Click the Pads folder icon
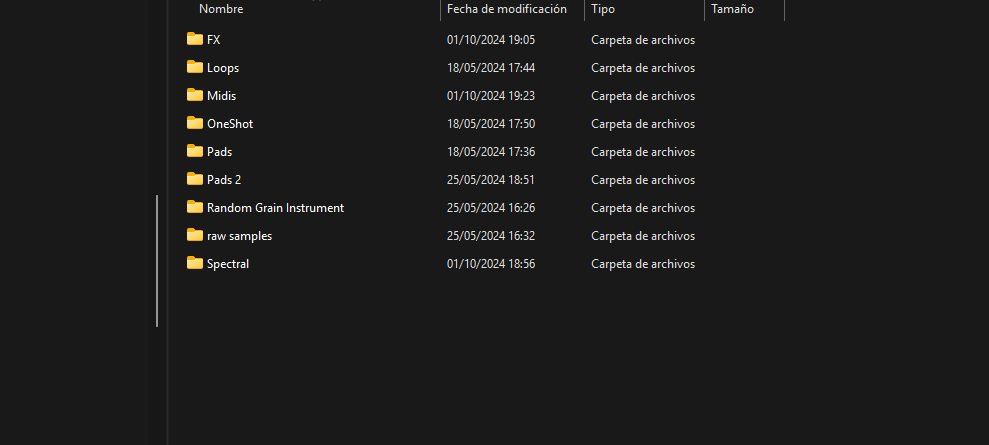This screenshot has height=445, width=989. pos(195,151)
